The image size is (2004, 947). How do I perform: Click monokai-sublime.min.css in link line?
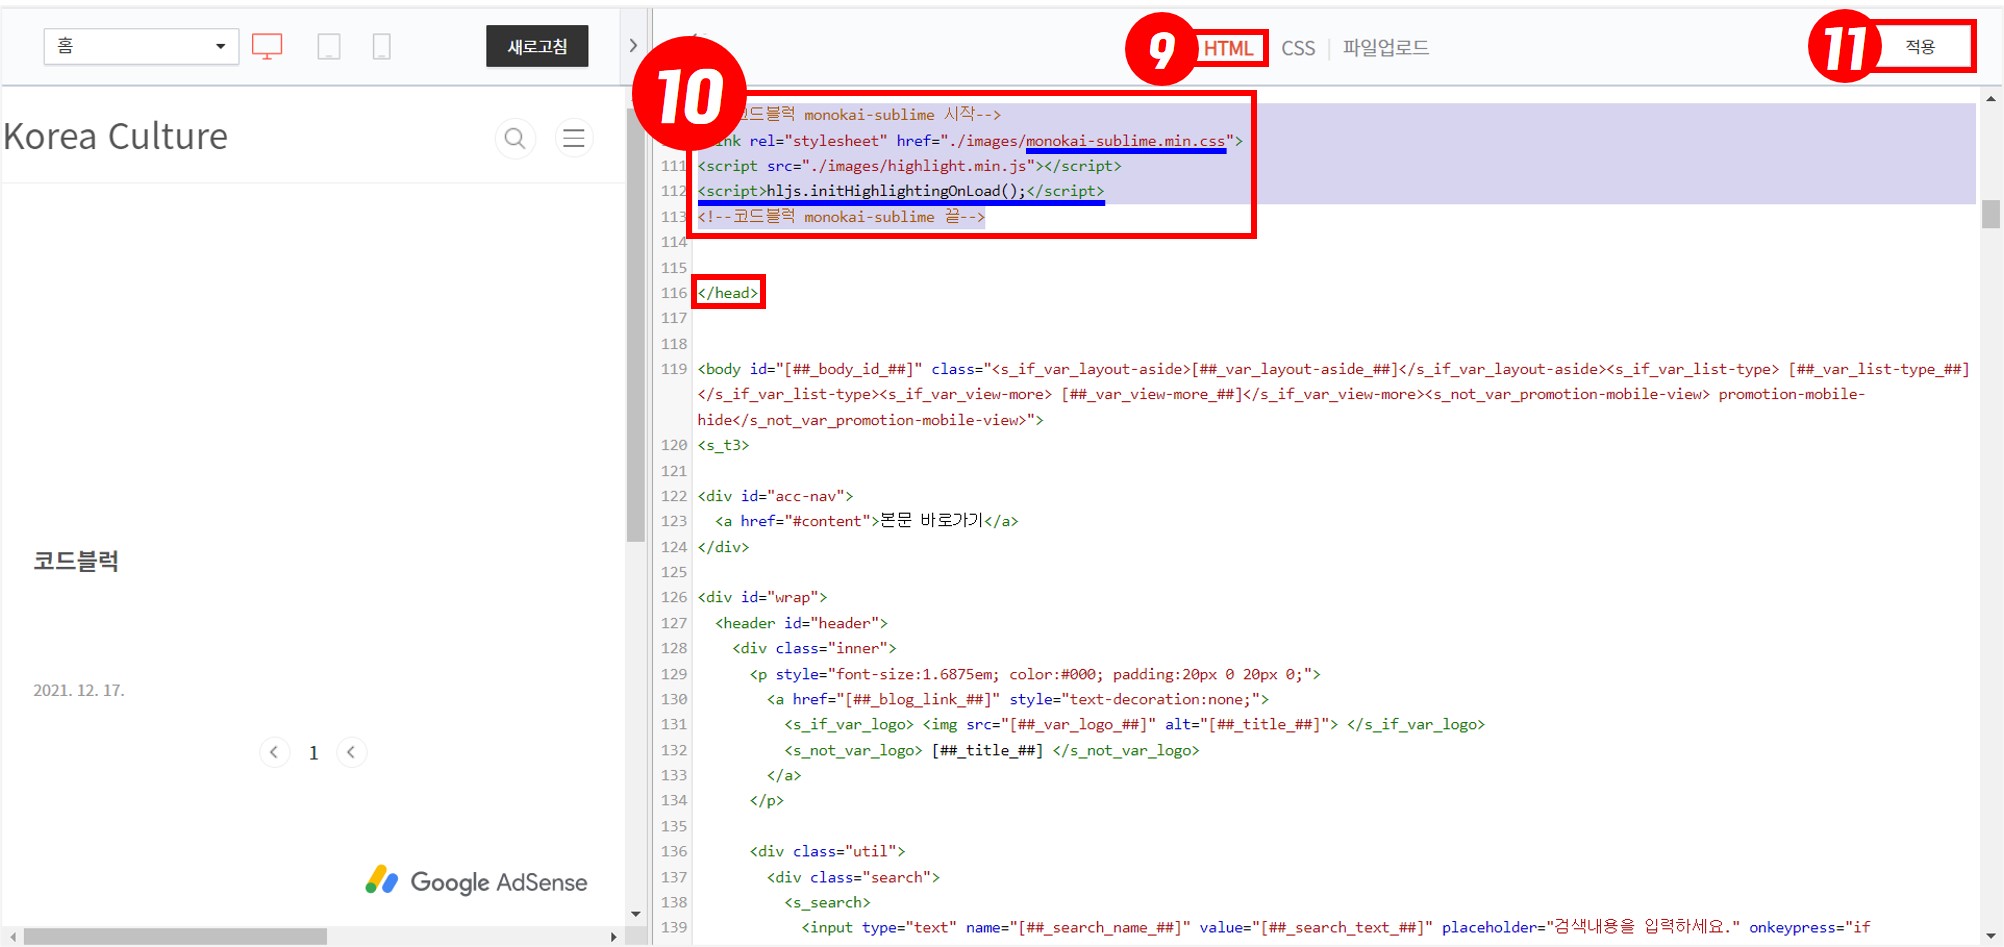click(x=1125, y=141)
